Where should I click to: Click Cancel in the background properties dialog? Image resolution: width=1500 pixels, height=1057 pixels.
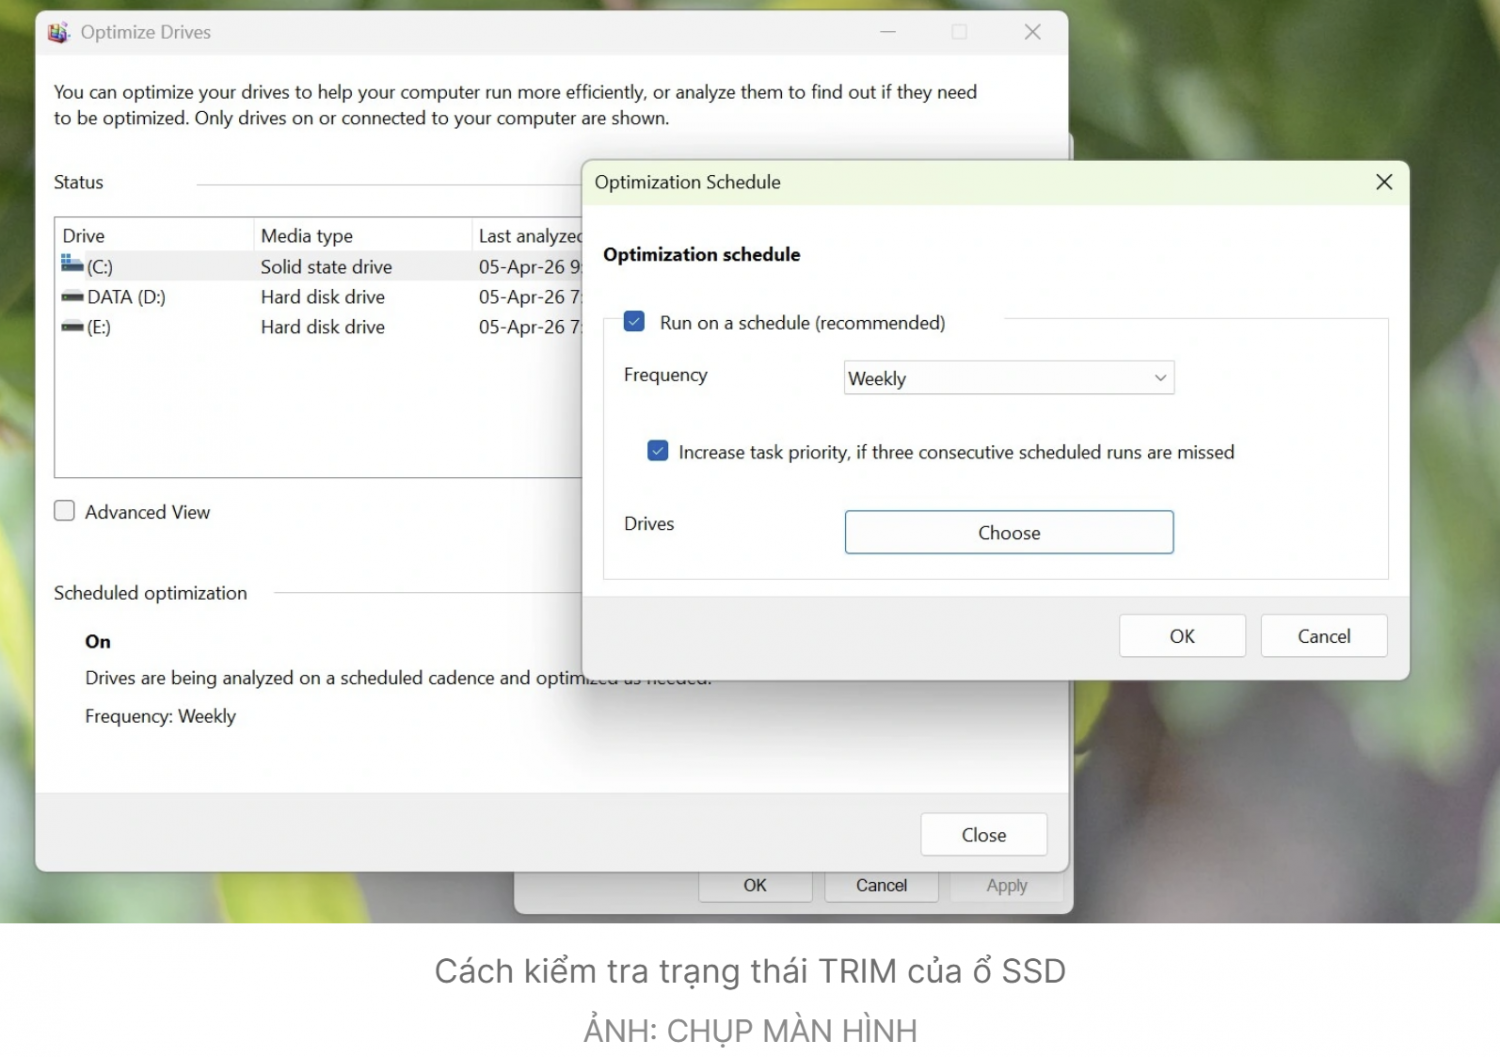point(881,886)
